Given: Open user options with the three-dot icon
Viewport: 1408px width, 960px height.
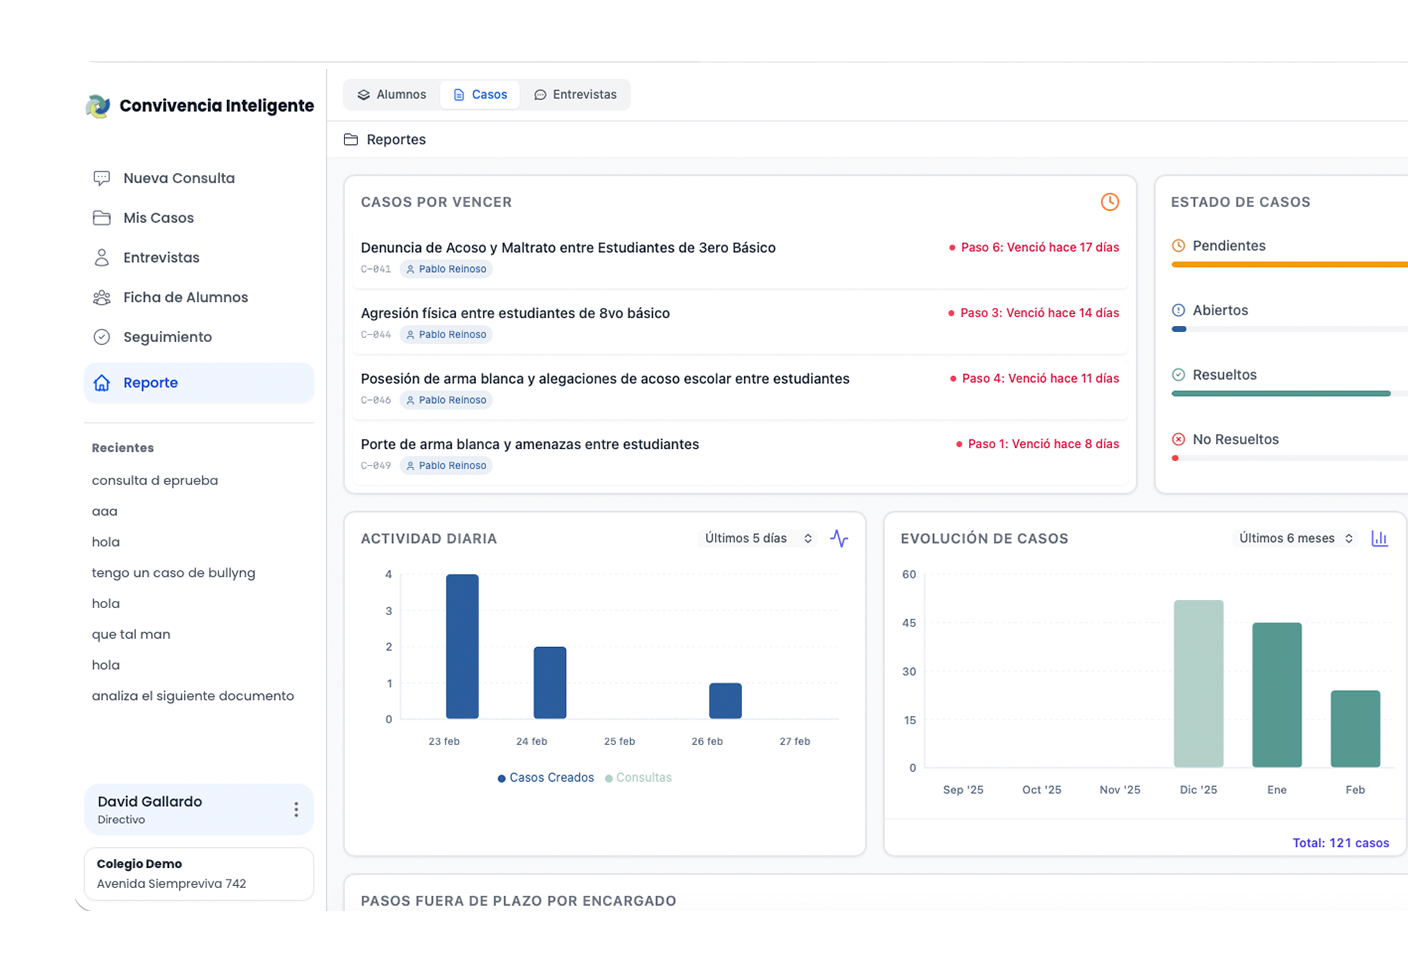Looking at the screenshot, I should (296, 810).
